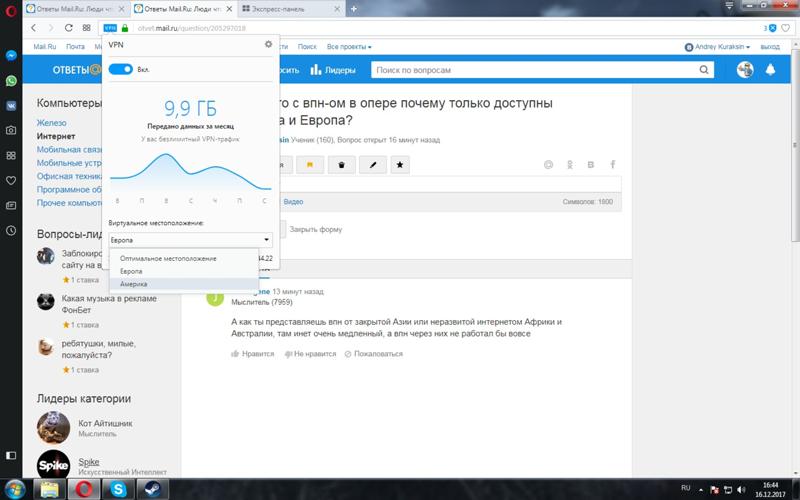
Task: Open WhatsApp in Opera sidebar
Action: click(11, 81)
